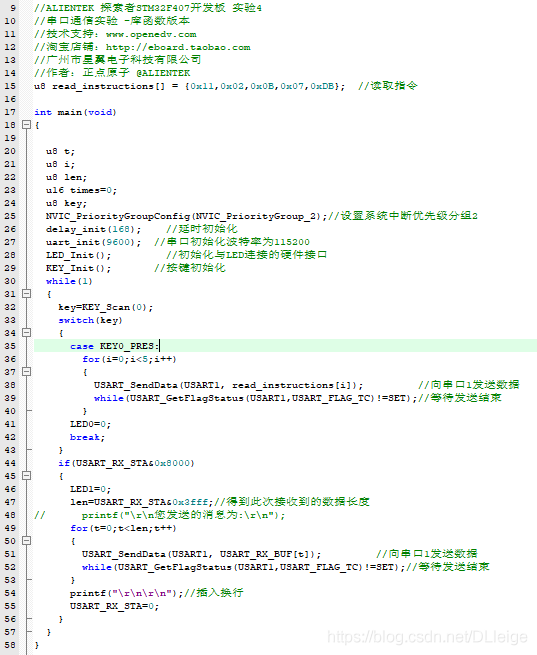Click the uart_init(9600) call
The height and width of the screenshot is (655, 537).
[x=94, y=242]
